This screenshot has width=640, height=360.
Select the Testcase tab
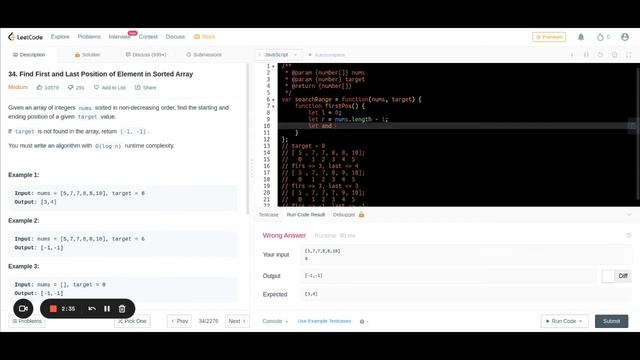[269, 215]
